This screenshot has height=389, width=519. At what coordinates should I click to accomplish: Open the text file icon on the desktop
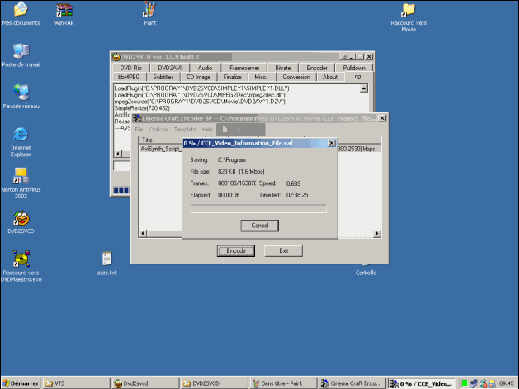(107, 263)
